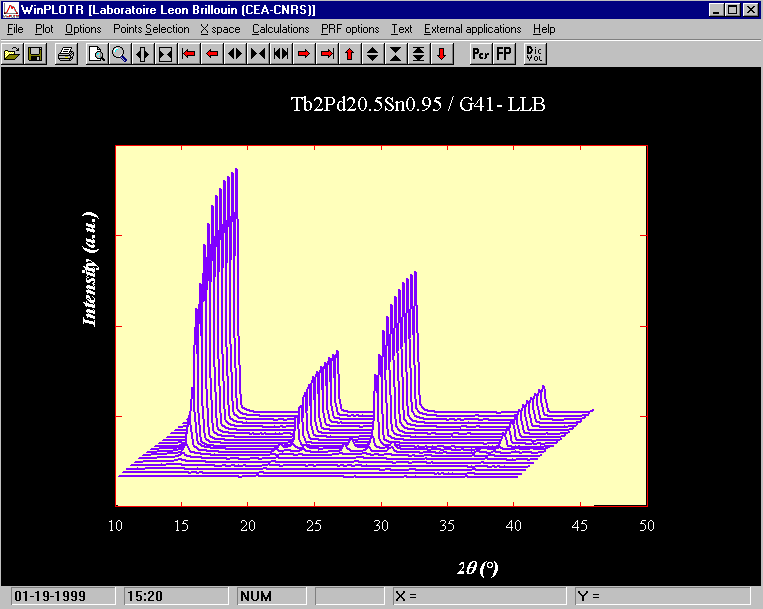Screen dimensions: 763x609
Task: Launch FullProf with FP button
Action: pos(504,54)
